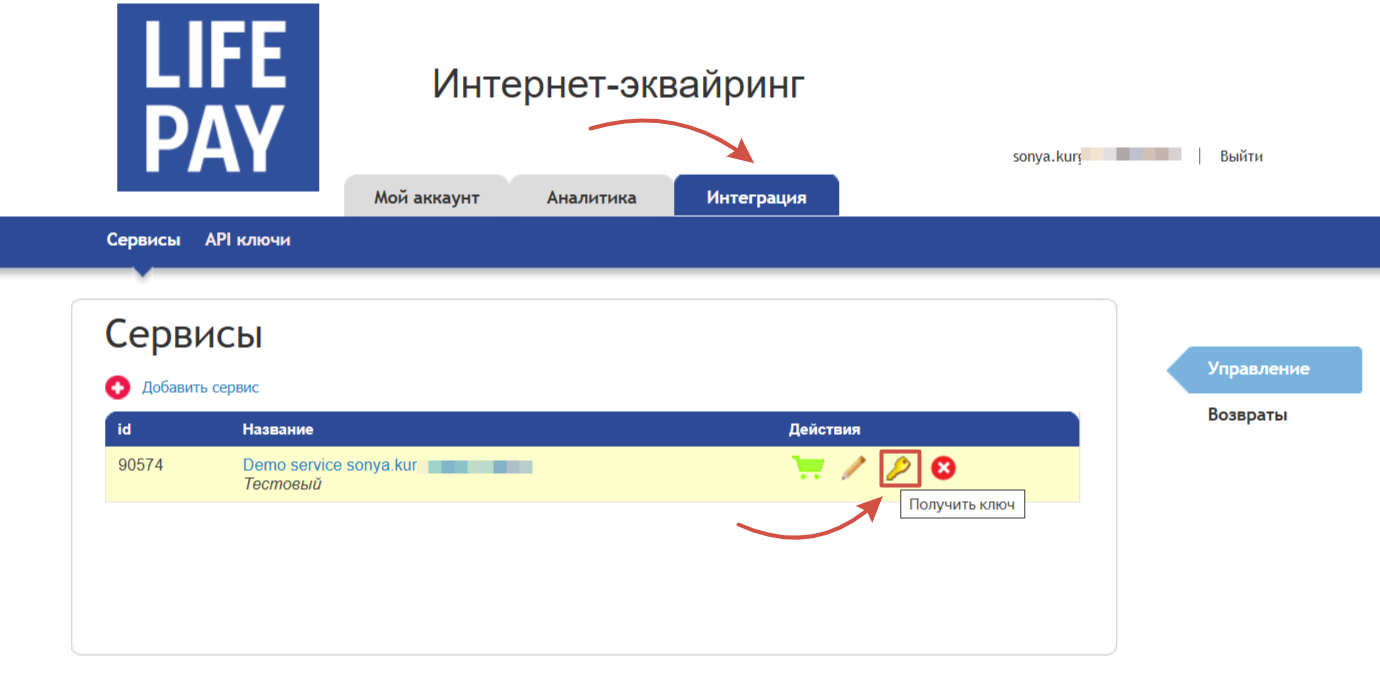
Task: Click the LIFE PAY logo
Action: coord(218,98)
